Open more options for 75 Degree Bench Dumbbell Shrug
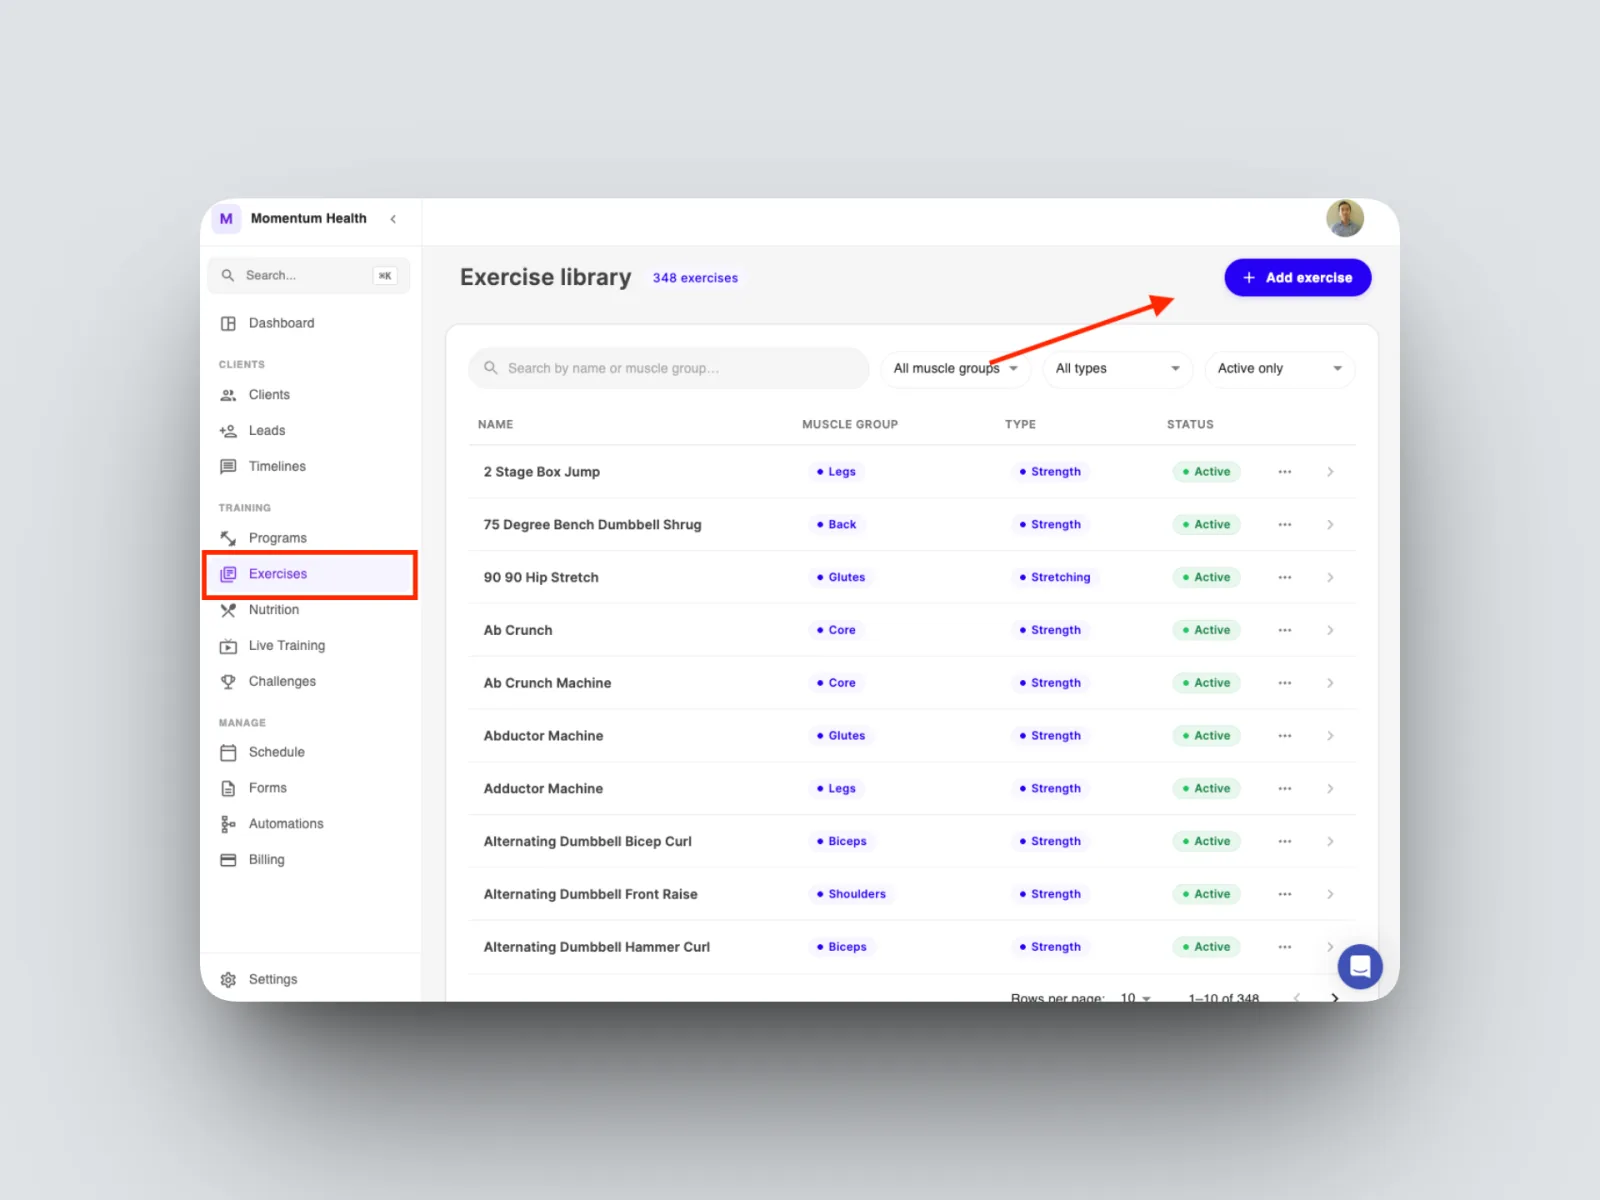Image resolution: width=1600 pixels, height=1200 pixels. tap(1285, 525)
